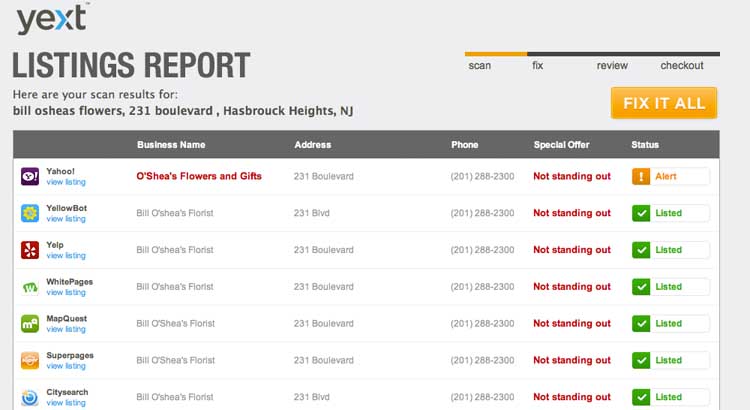Select the checkout step
The width and height of the screenshot is (750, 410).
point(682,66)
